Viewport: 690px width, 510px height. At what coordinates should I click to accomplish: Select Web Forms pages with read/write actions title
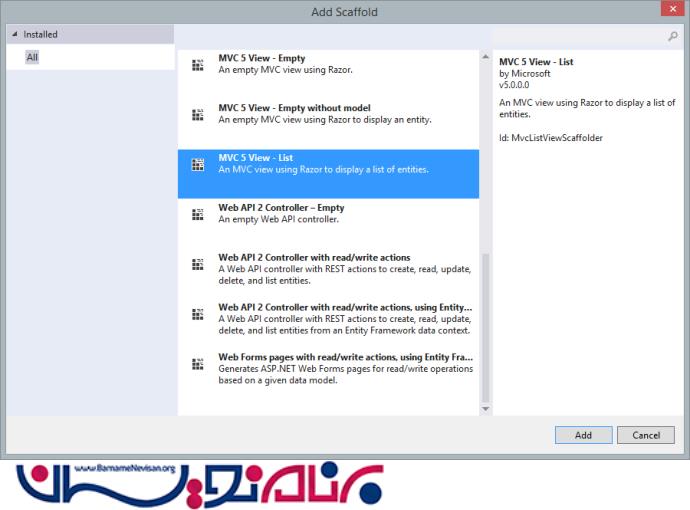click(345, 357)
